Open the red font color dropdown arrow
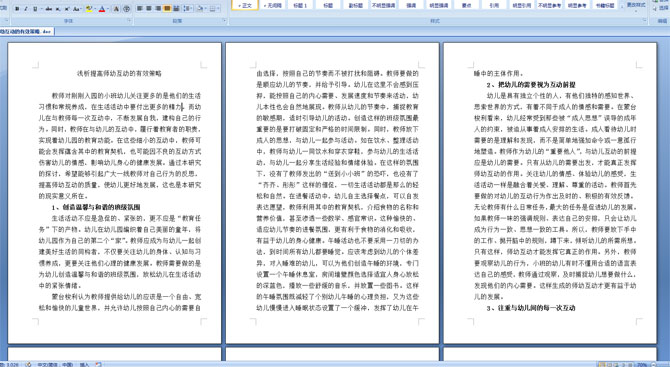This screenshot has height=367, width=670. coord(108,9)
